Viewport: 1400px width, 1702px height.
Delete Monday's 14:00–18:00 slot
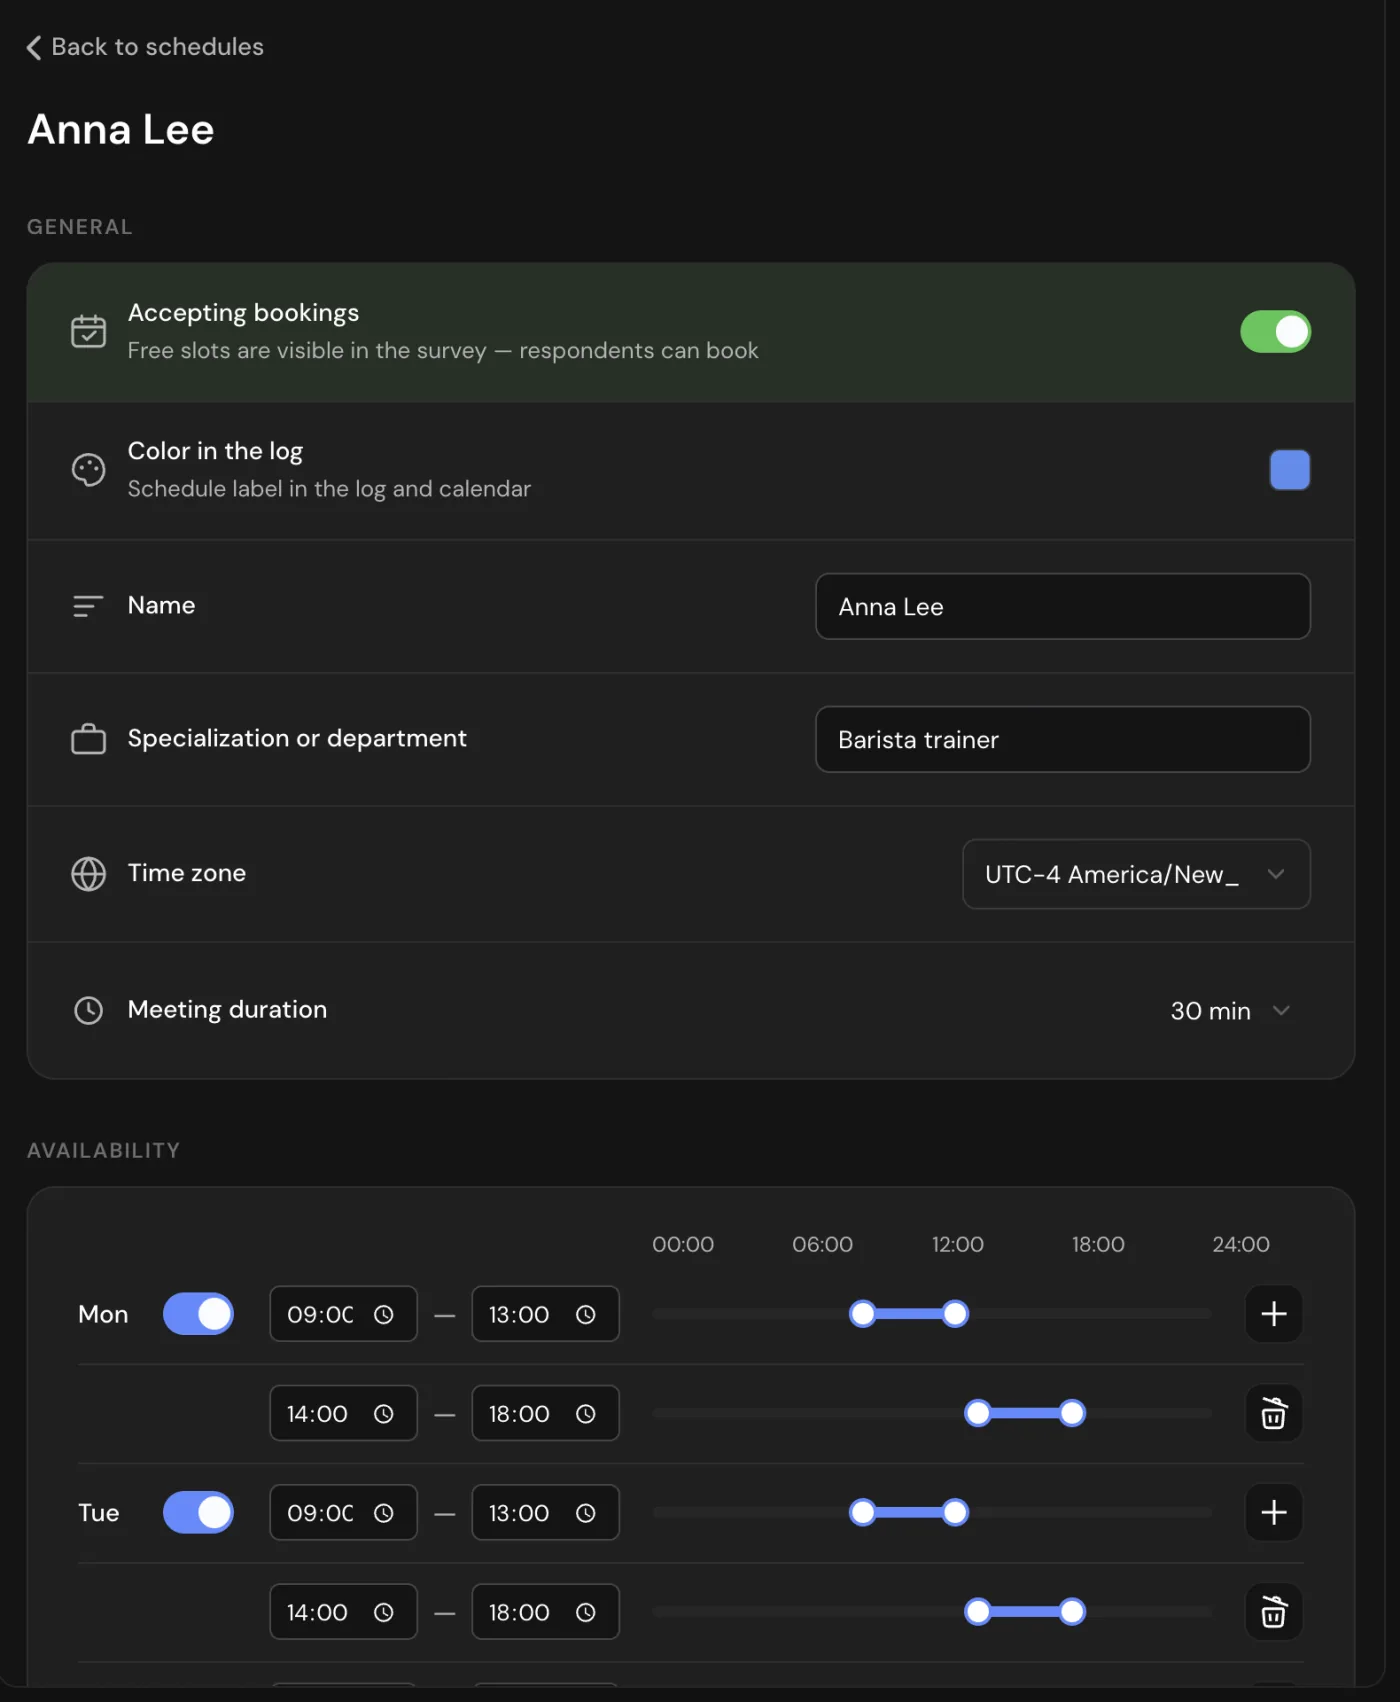click(1273, 1413)
